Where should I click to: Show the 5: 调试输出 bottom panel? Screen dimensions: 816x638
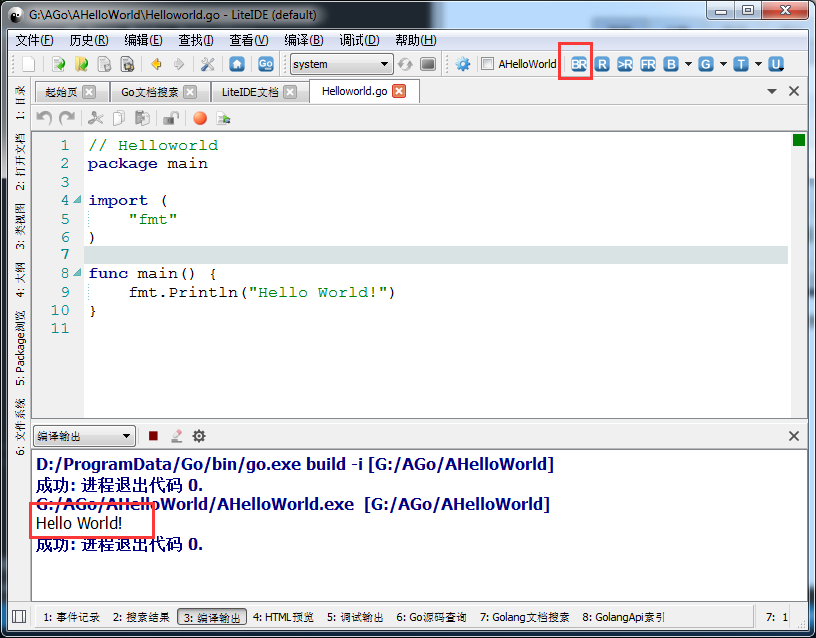(x=355, y=617)
